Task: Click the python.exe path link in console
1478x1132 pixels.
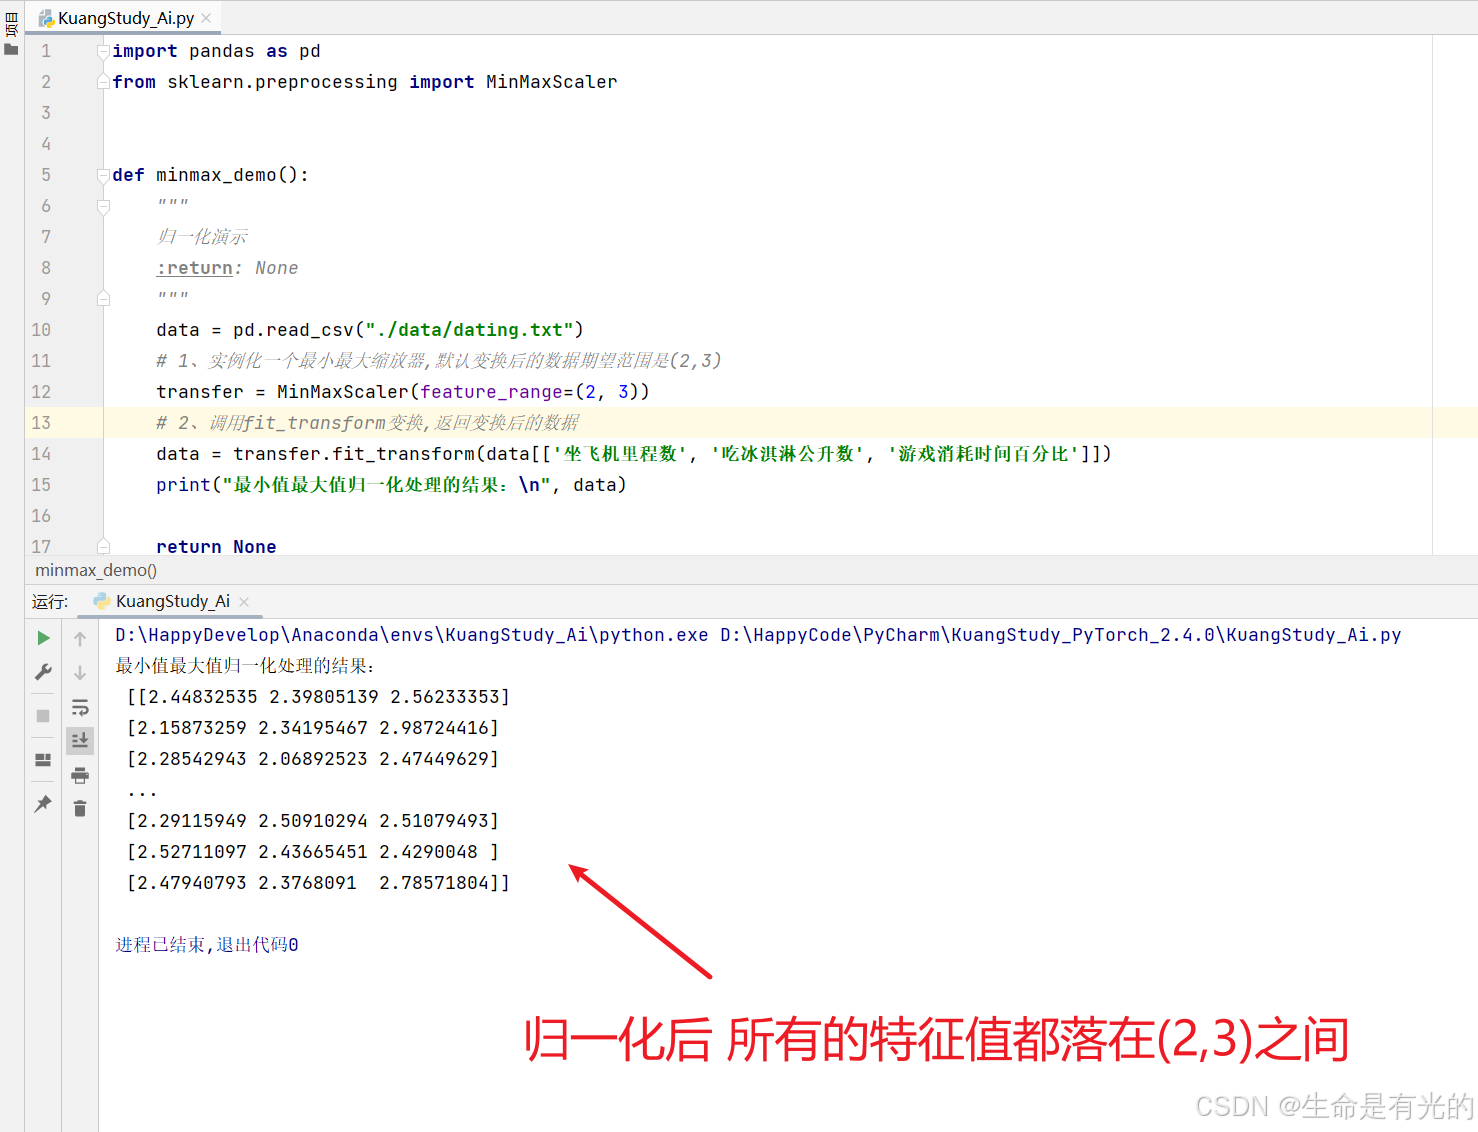Action: (412, 635)
